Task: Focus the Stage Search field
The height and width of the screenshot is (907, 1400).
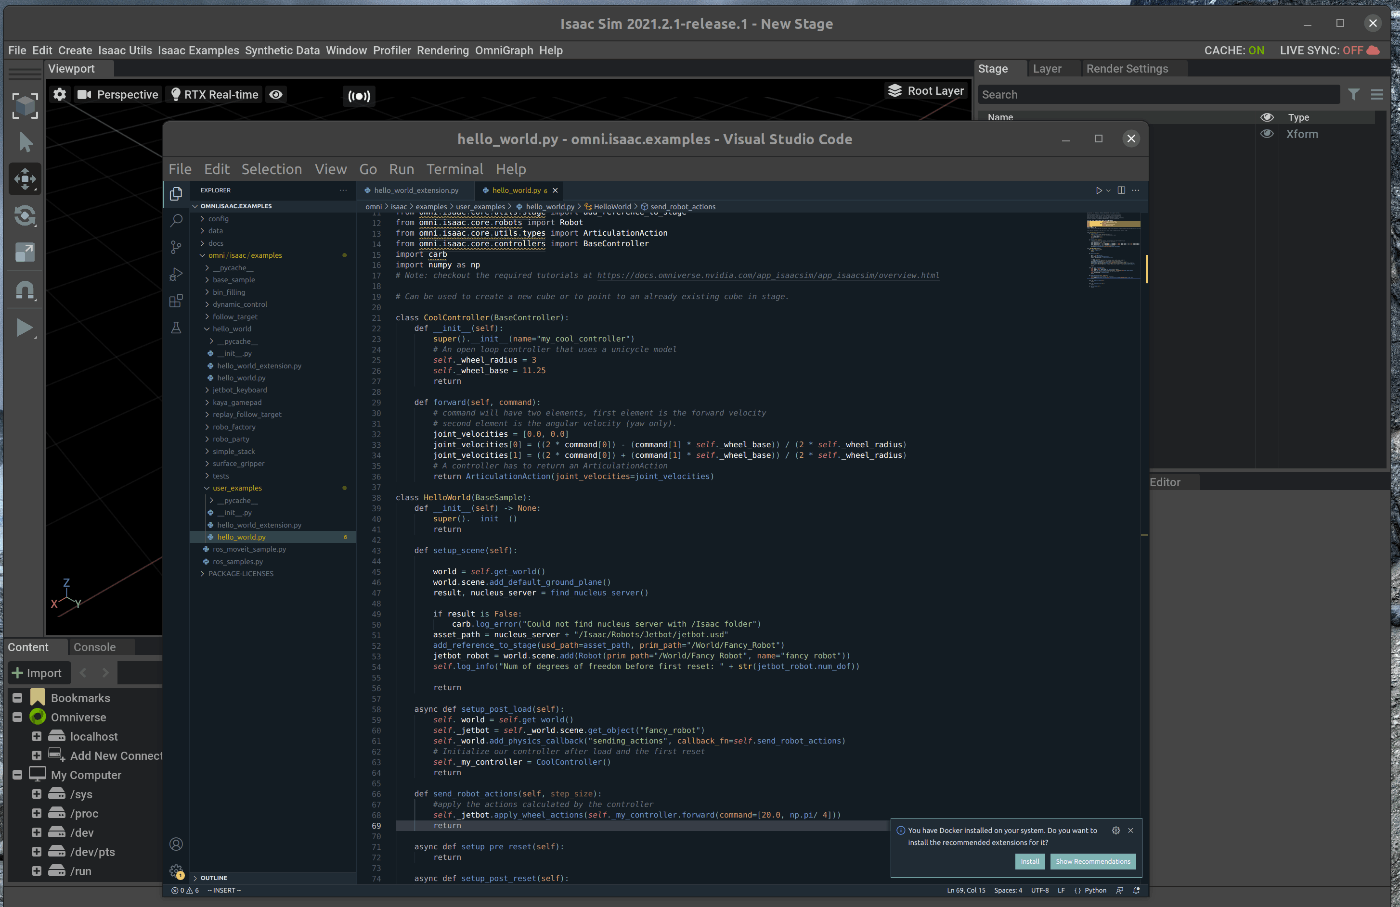Action: (1157, 94)
